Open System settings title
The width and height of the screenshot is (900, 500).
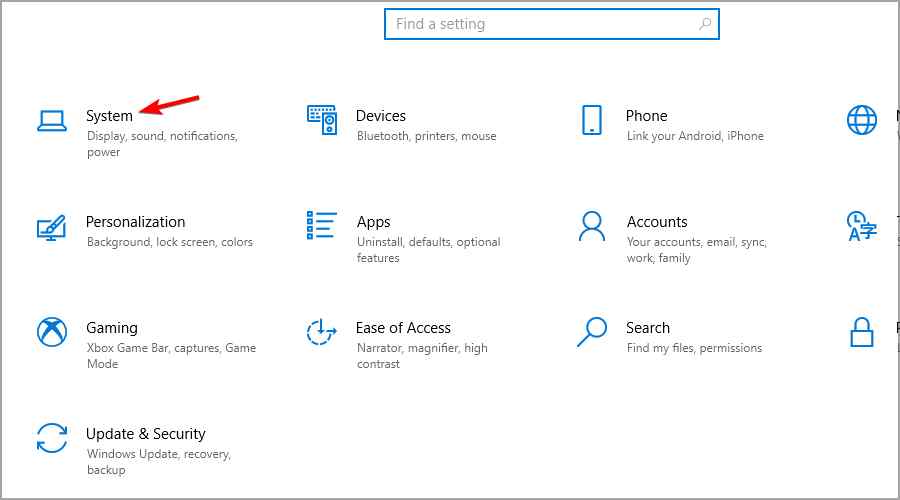109,115
